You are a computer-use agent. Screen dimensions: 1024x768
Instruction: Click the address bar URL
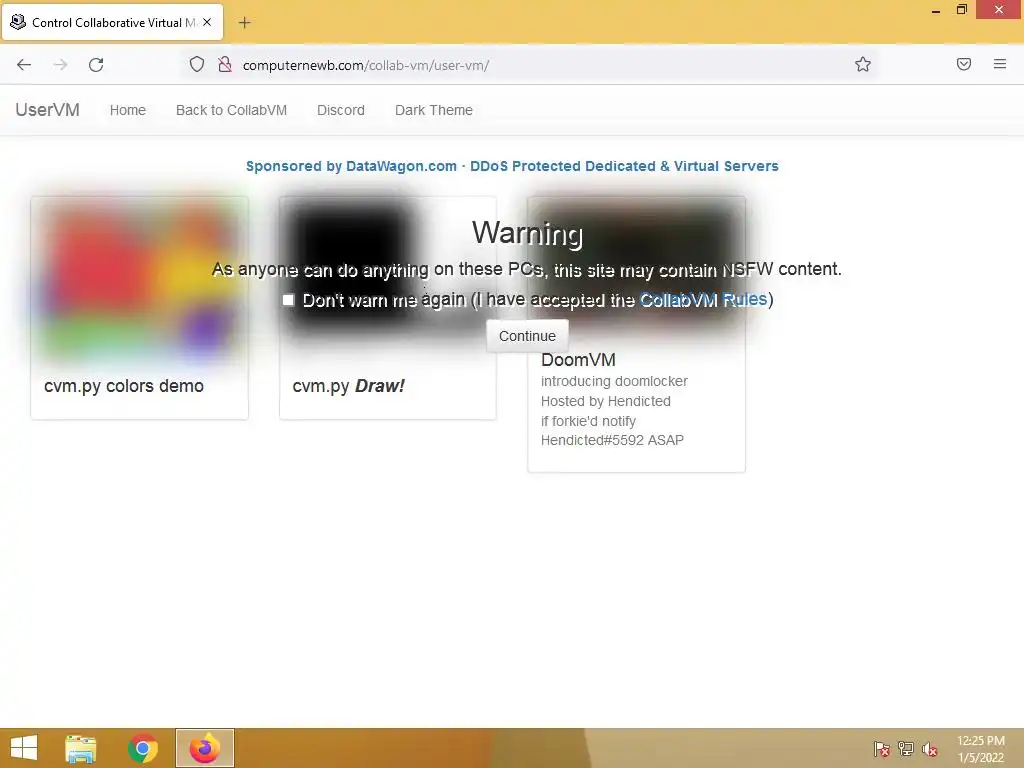366,65
